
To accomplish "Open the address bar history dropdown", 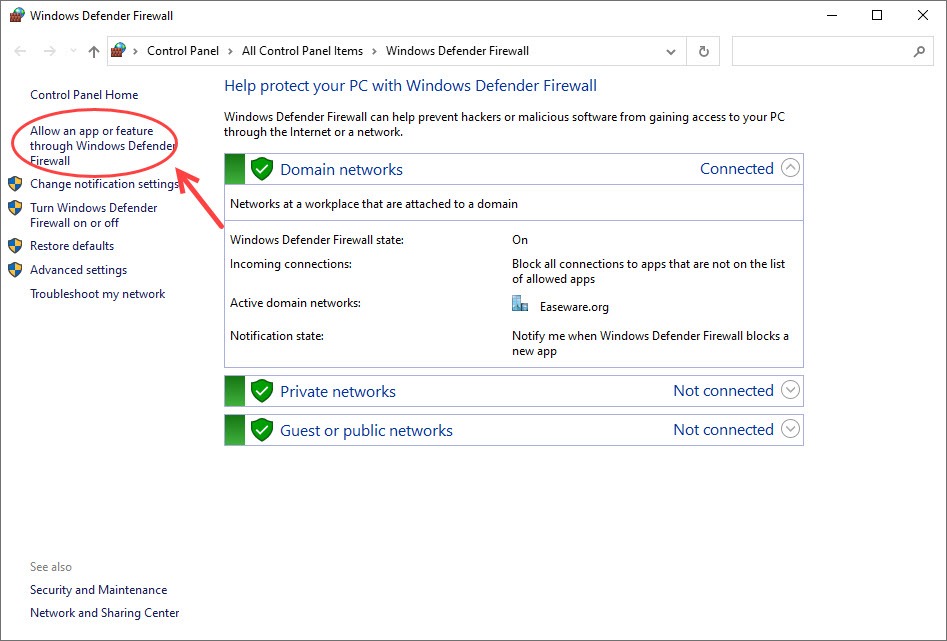I will pos(671,51).
